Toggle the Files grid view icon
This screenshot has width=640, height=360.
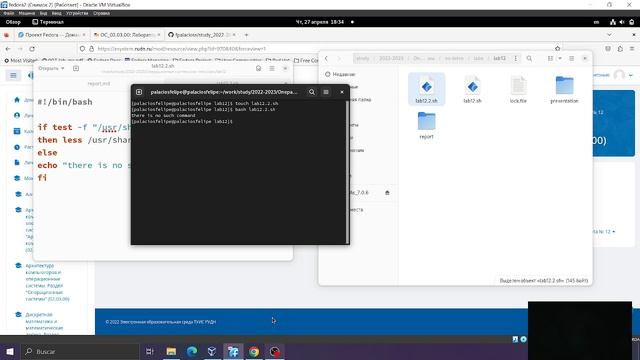550,58
